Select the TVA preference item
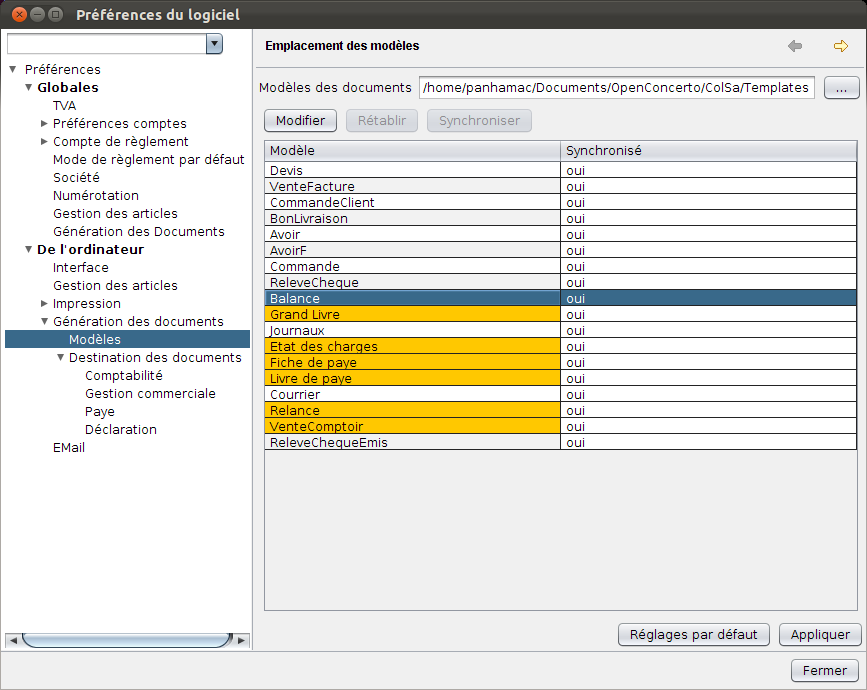The image size is (867, 690). click(x=64, y=106)
